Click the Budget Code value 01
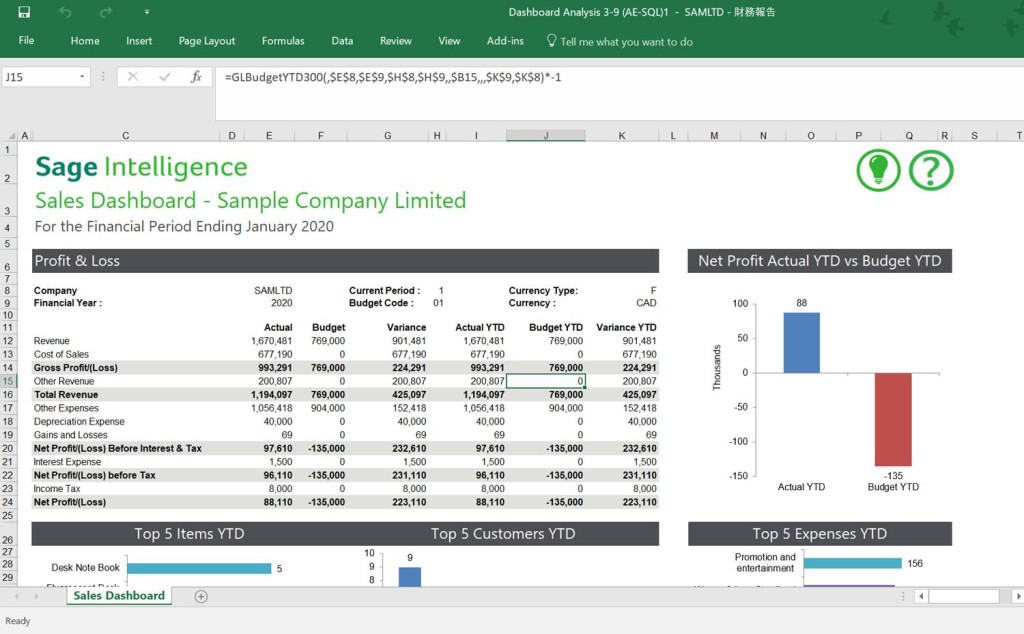This screenshot has width=1024, height=634. (438, 303)
